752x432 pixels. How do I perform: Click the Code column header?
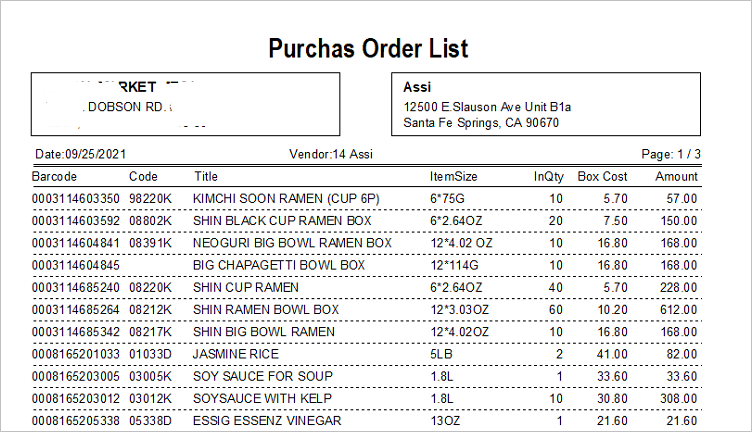(x=143, y=177)
